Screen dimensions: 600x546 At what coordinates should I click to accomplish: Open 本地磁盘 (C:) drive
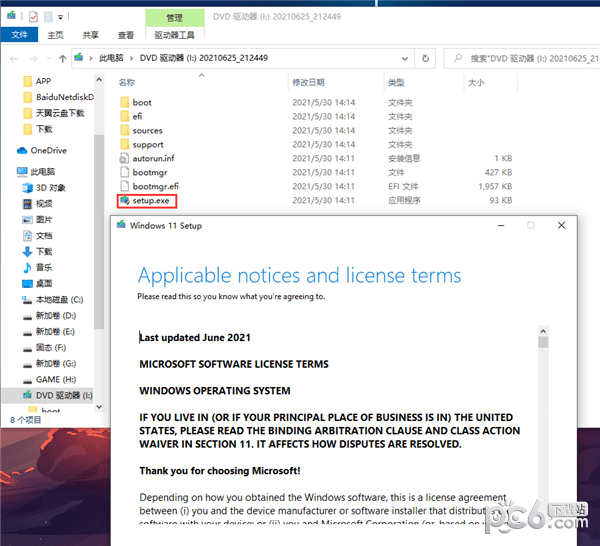tap(53, 300)
